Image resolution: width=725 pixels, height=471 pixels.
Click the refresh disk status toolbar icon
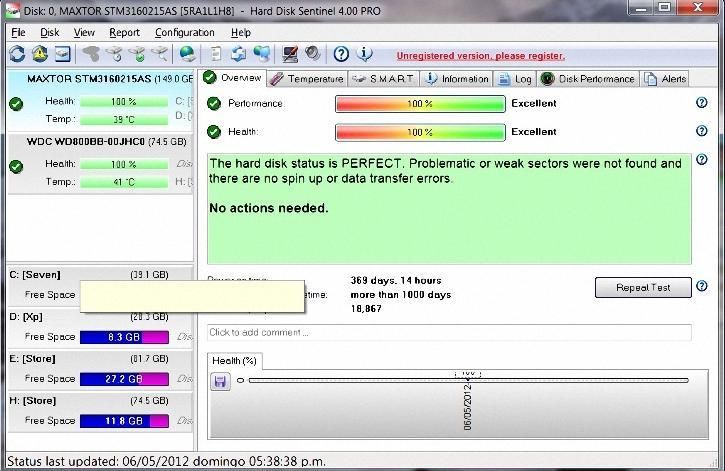click(x=17, y=54)
